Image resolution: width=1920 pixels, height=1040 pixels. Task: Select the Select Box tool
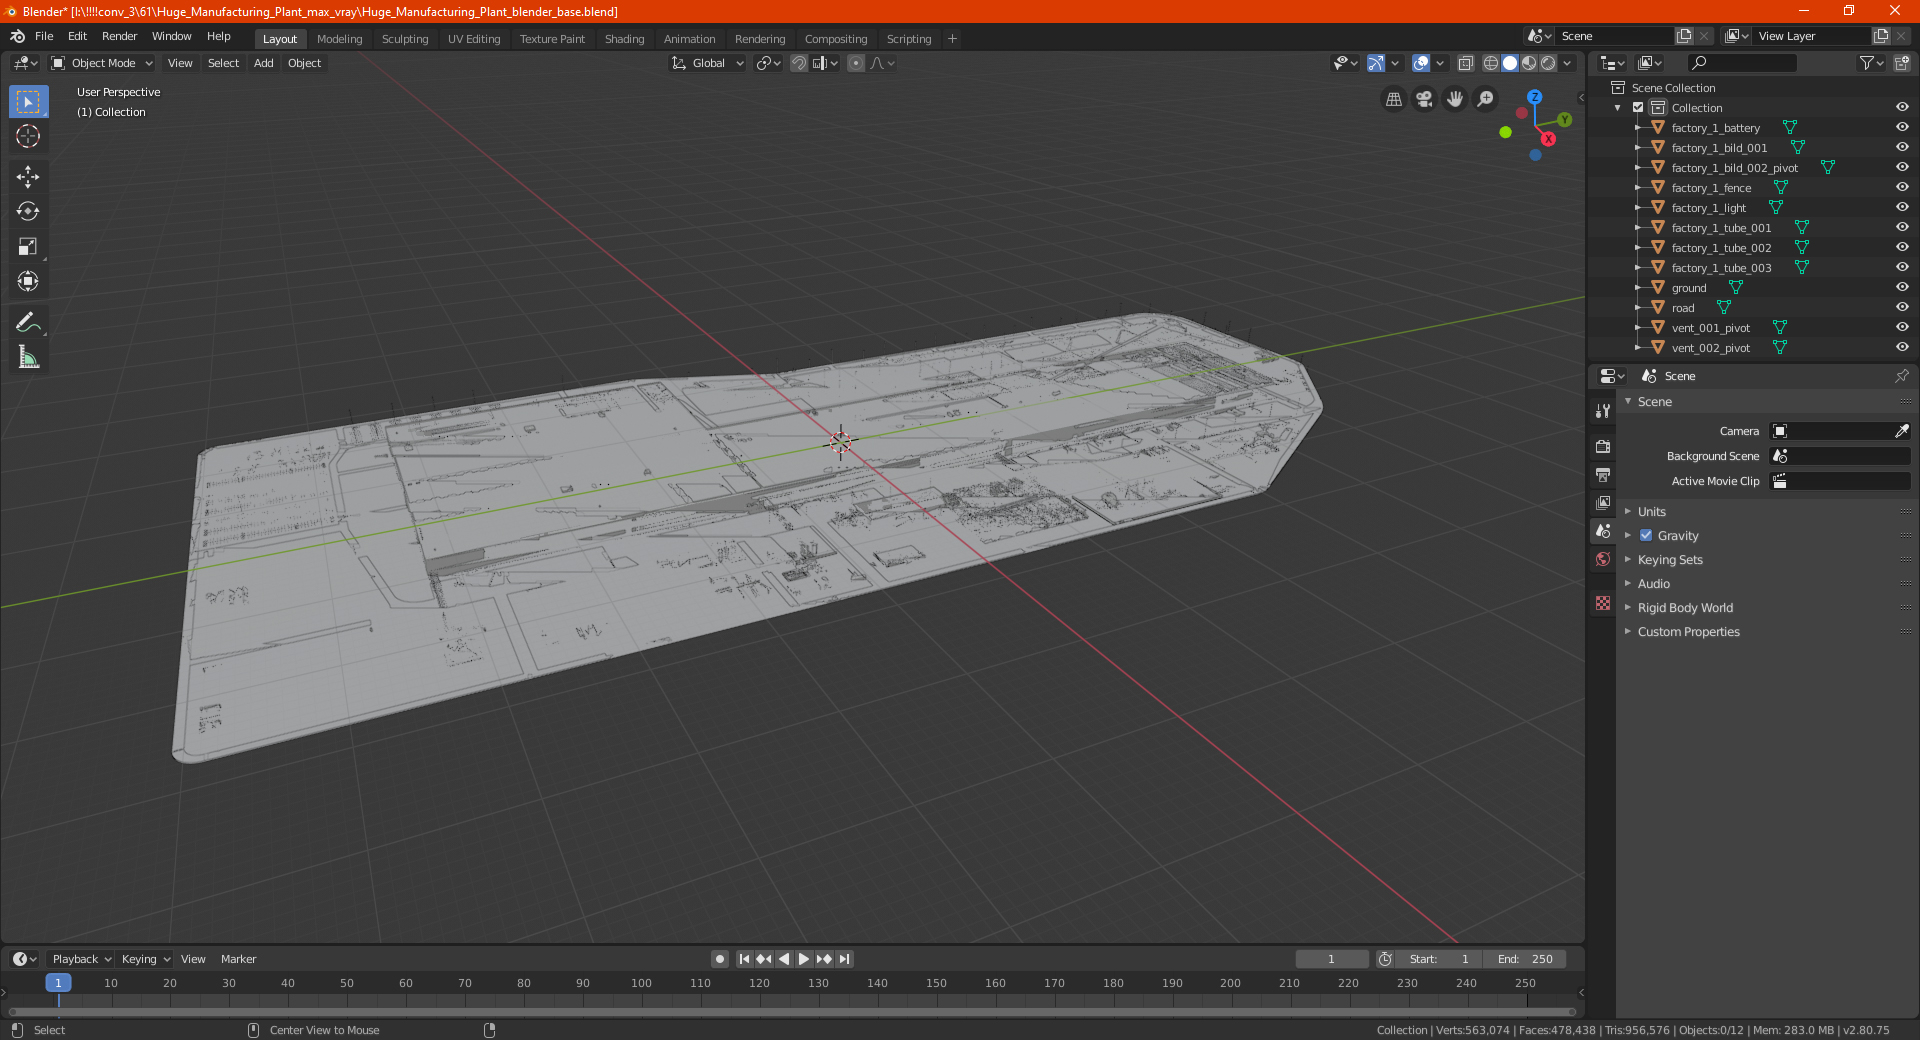(x=28, y=102)
